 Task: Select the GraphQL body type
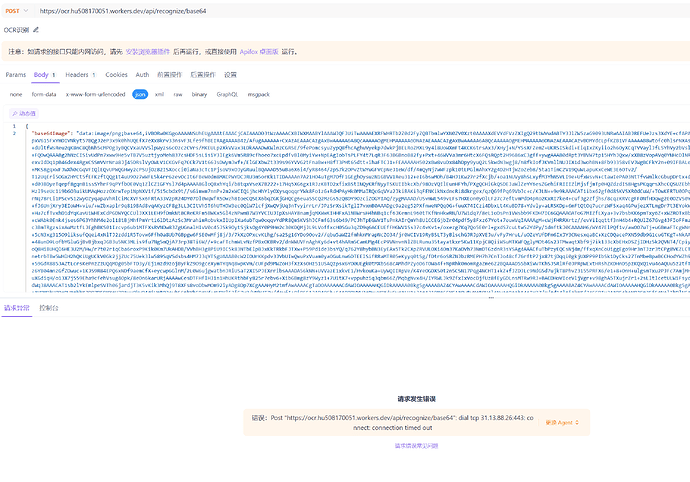[x=227, y=94]
